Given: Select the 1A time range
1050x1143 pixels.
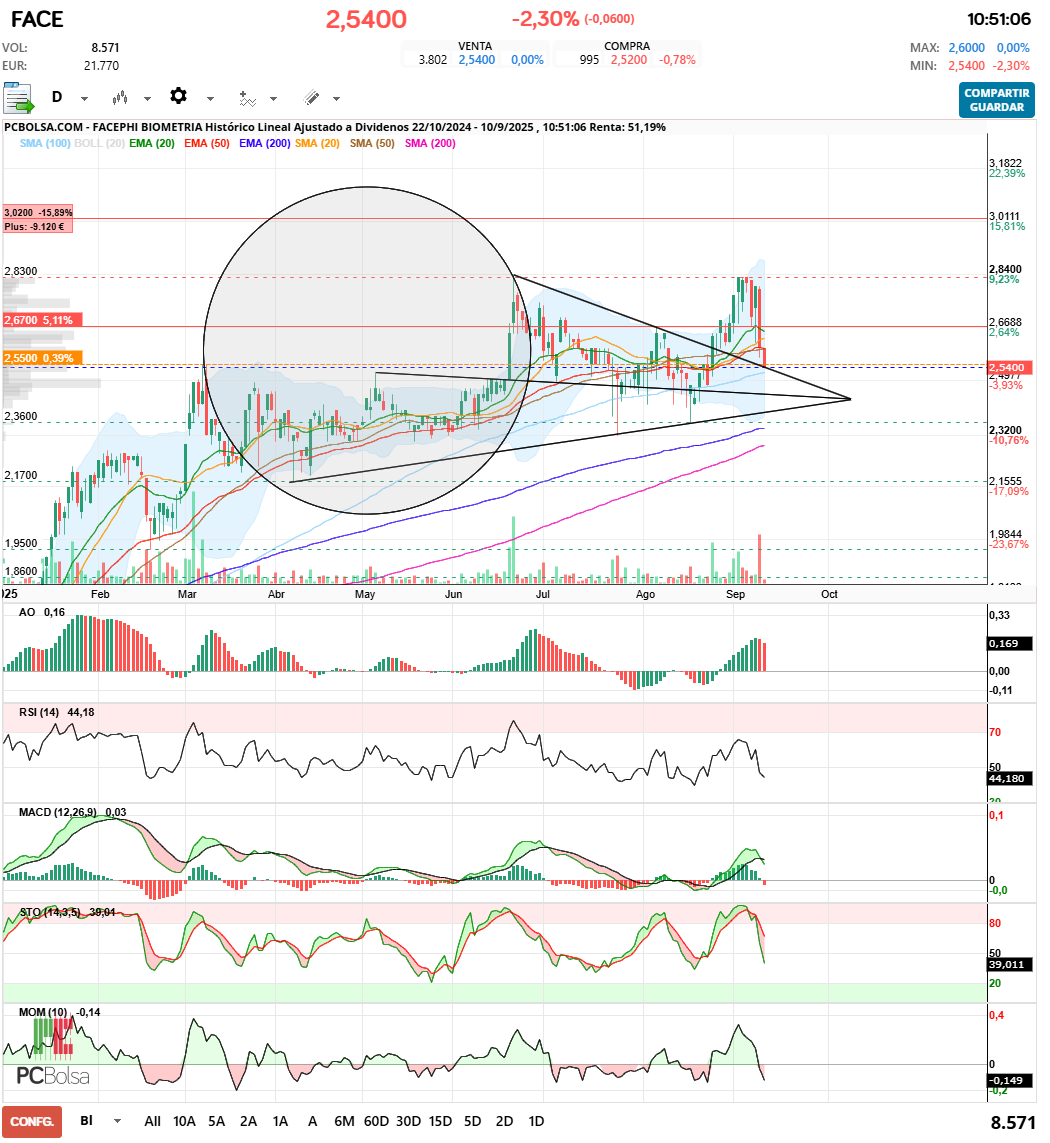Looking at the screenshot, I should click(x=281, y=1121).
